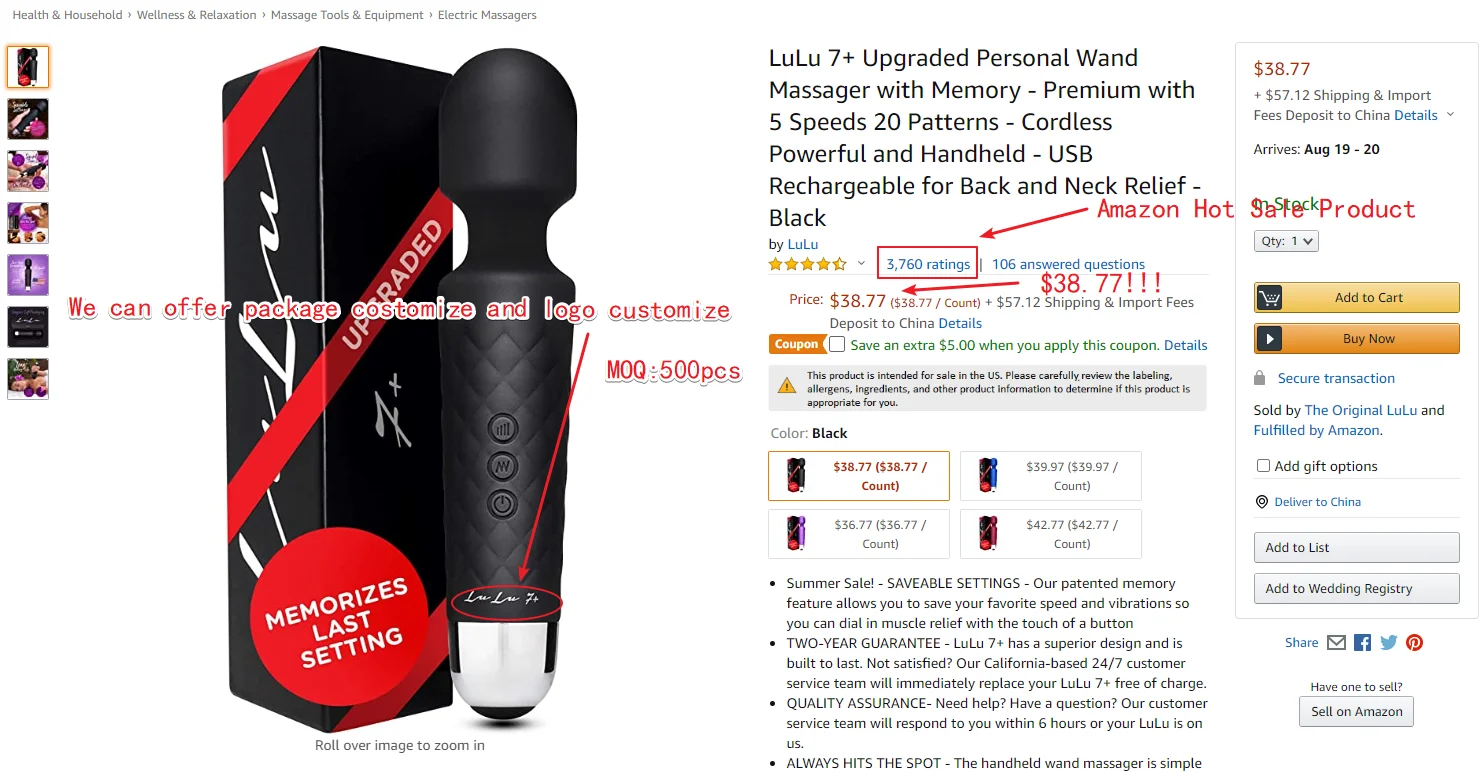Screen dimensions: 1479x772
Task: Share on Pinterest icon
Action: [1414, 643]
